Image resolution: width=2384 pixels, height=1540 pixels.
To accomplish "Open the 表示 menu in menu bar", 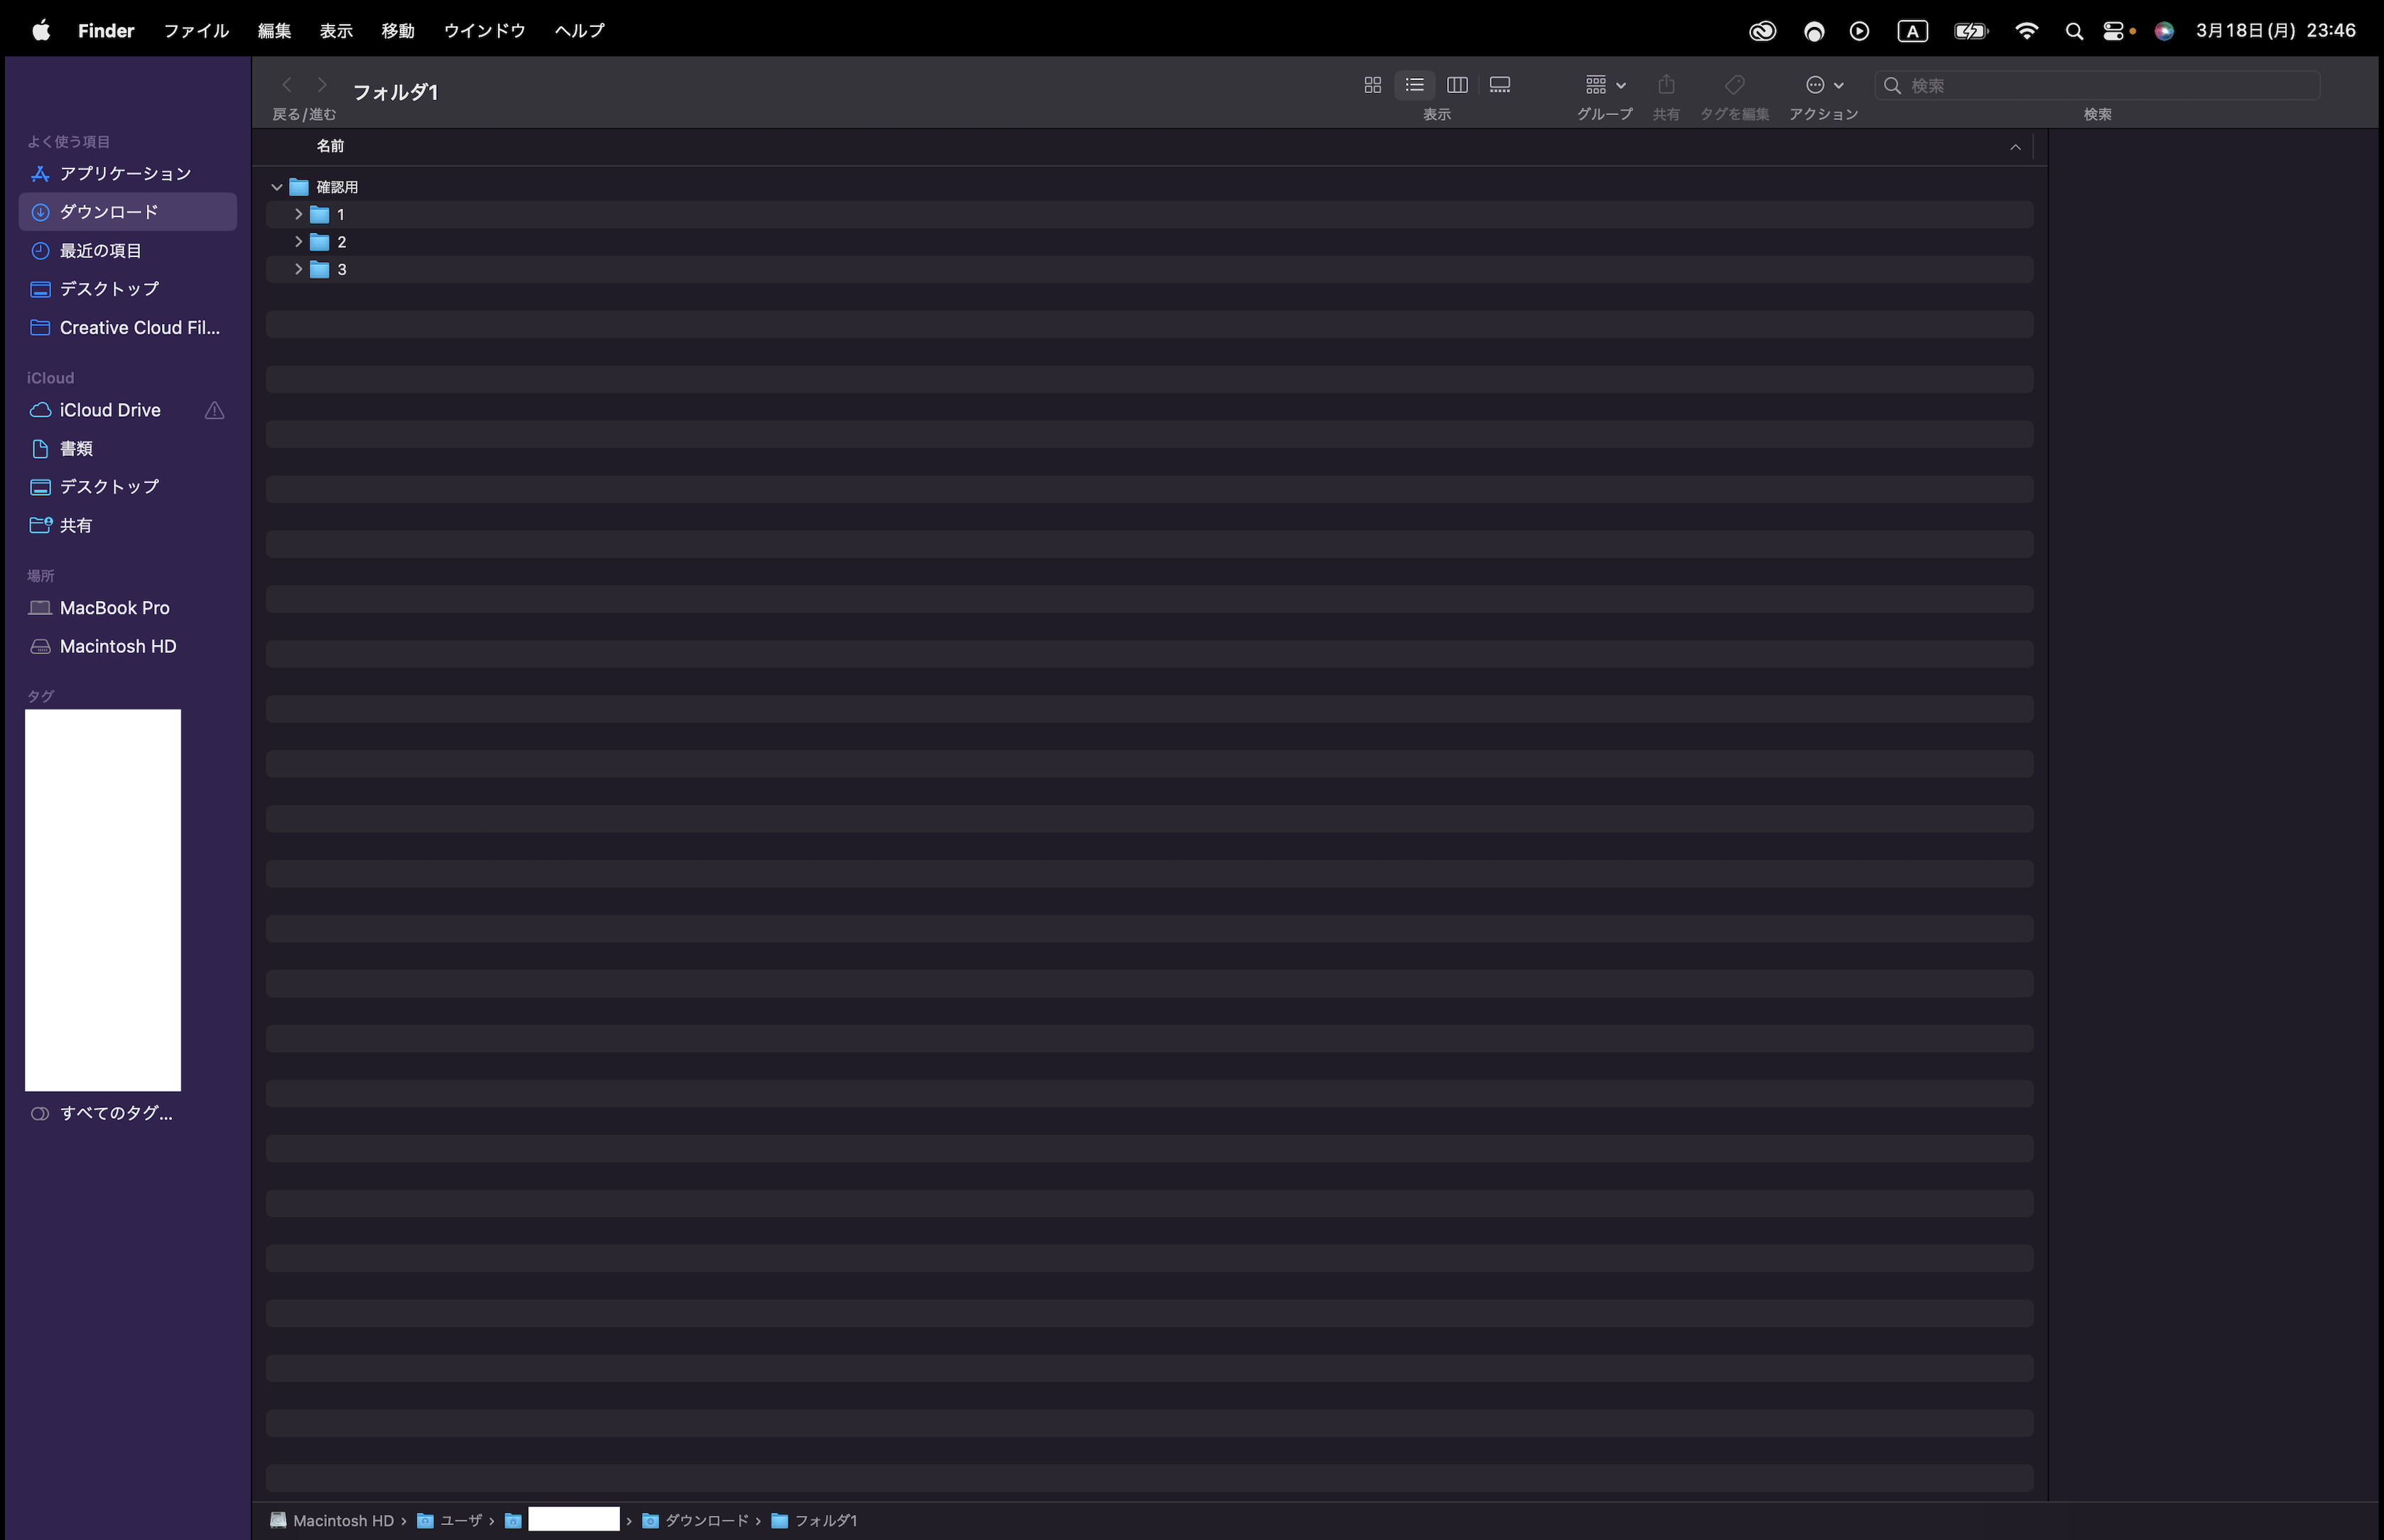I will click(x=336, y=31).
